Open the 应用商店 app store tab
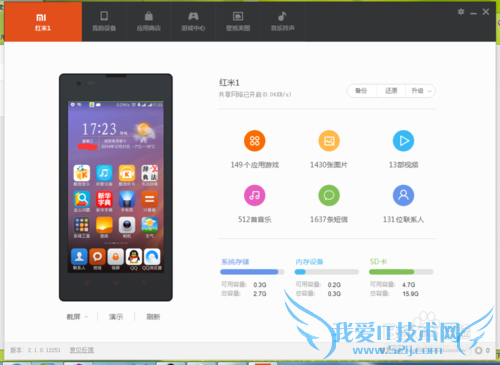Image resolution: width=500 pixels, height=365 pixels. (x=149, y=22)
